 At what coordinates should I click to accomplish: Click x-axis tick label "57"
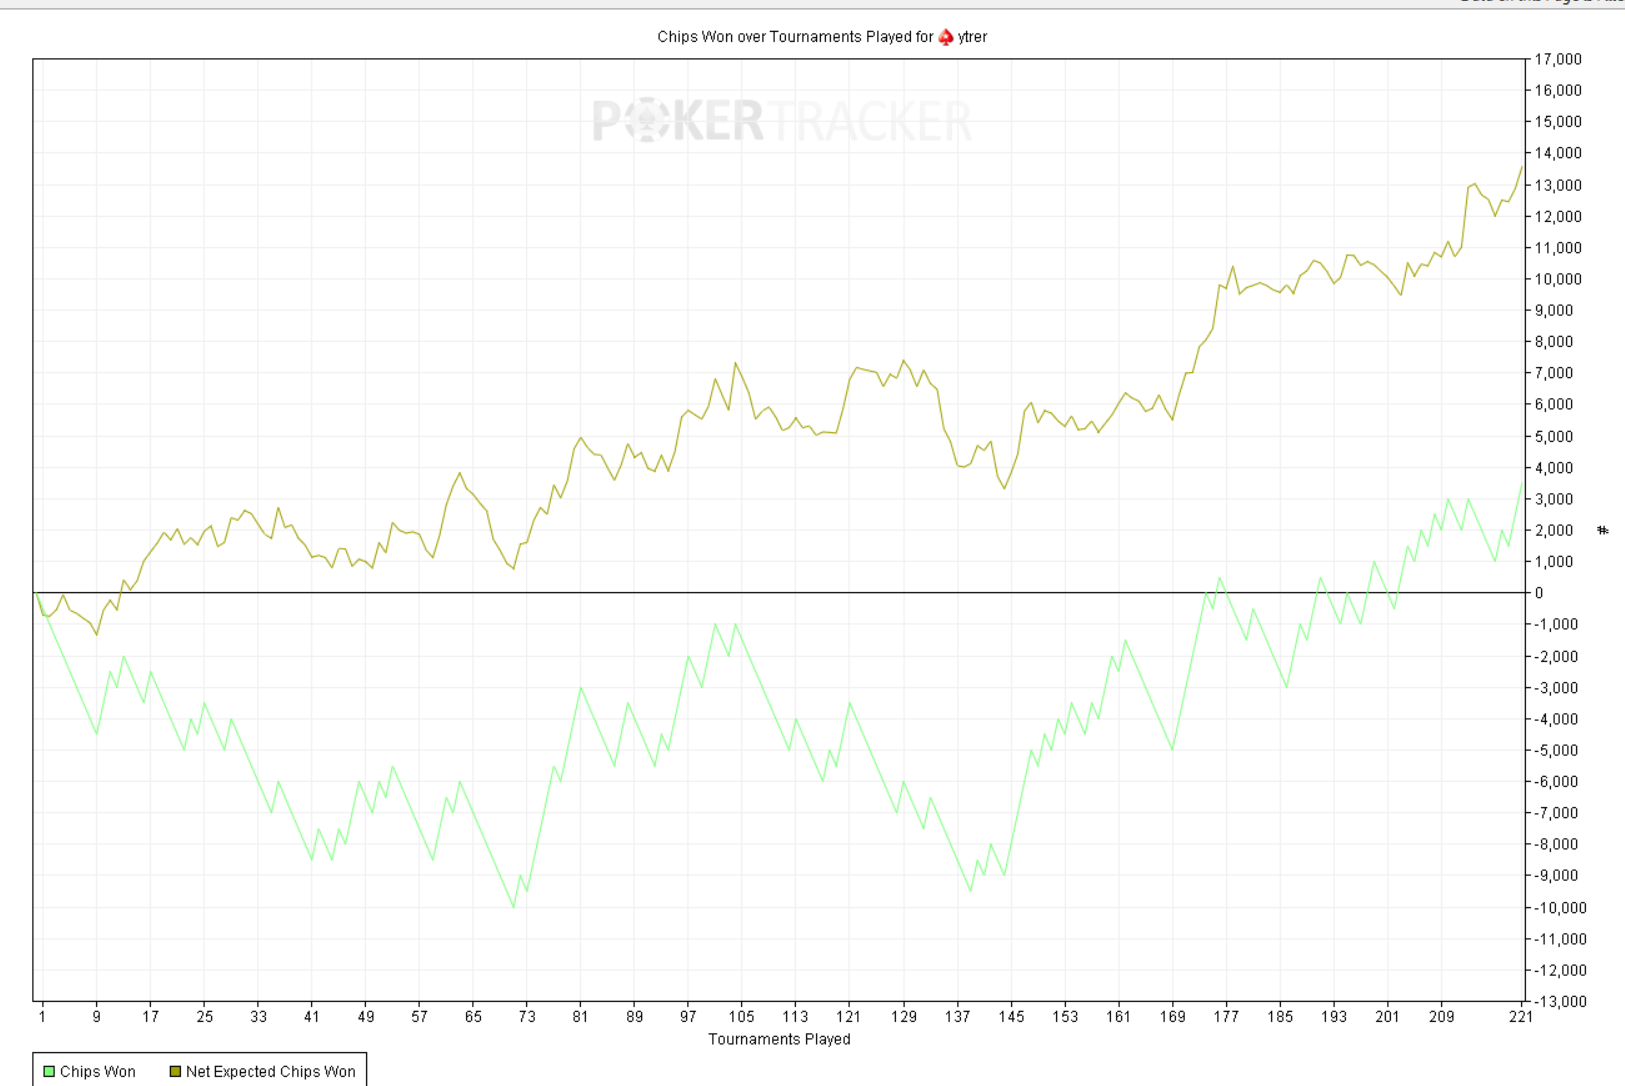click(419, 1017)
